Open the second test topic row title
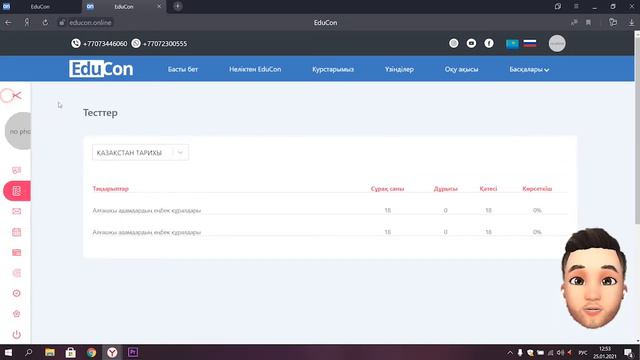The image size is (640, 360). click(147, 232)
